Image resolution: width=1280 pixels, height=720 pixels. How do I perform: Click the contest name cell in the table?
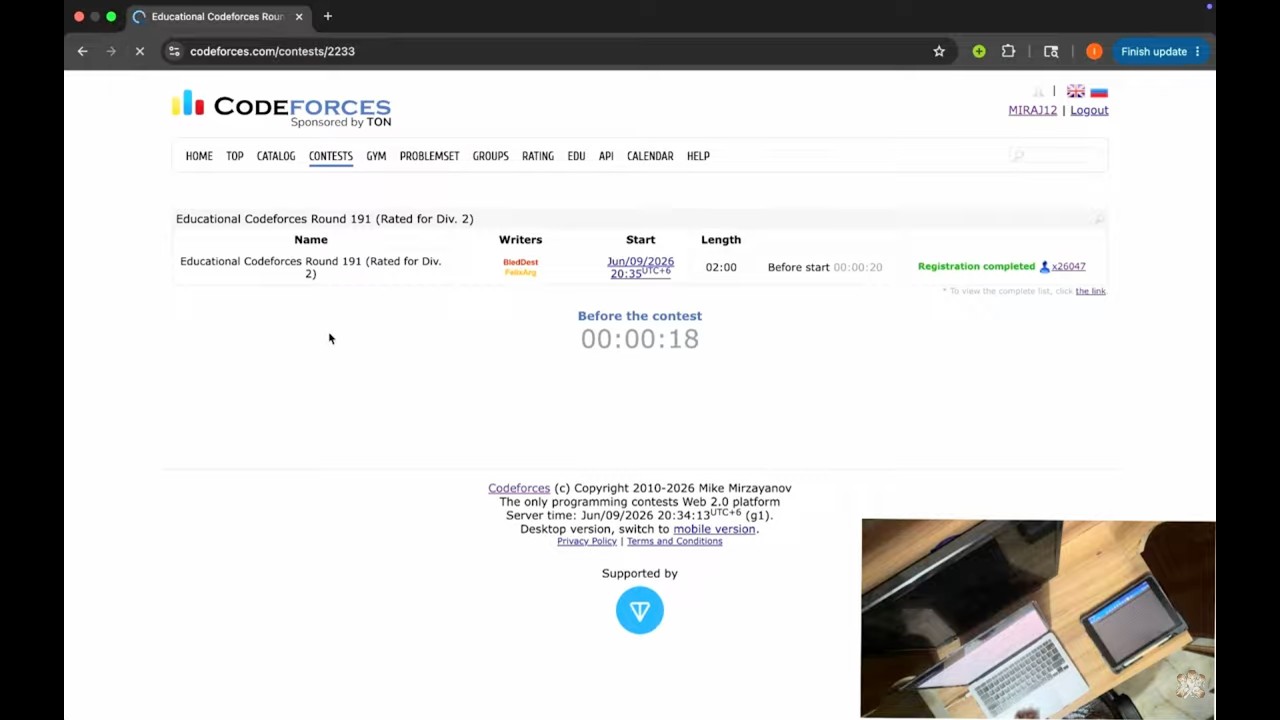[x=311, y=267]
